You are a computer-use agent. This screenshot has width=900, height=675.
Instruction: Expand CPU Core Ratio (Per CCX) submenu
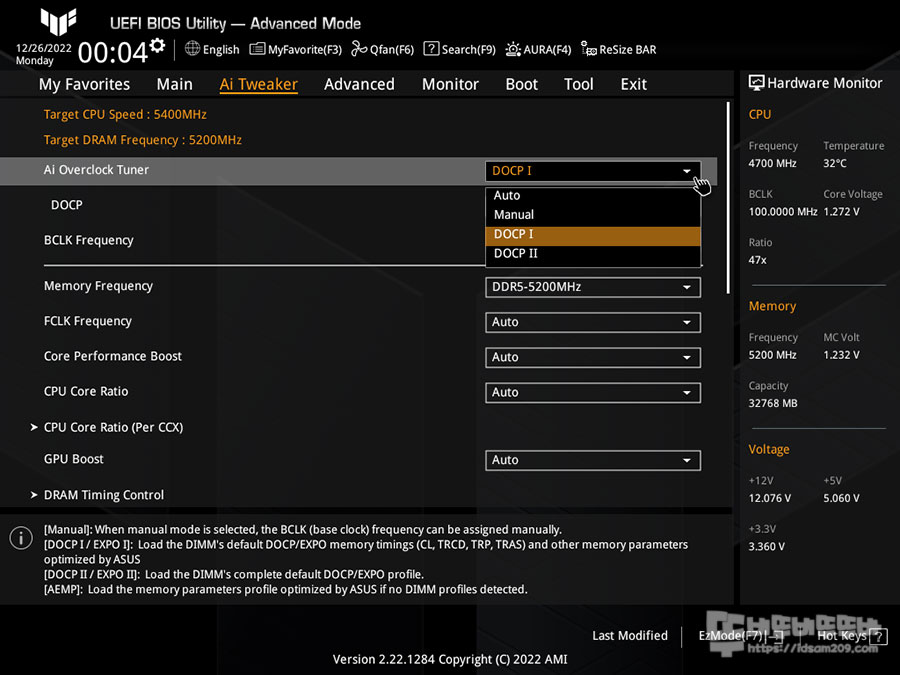point(107,428)
